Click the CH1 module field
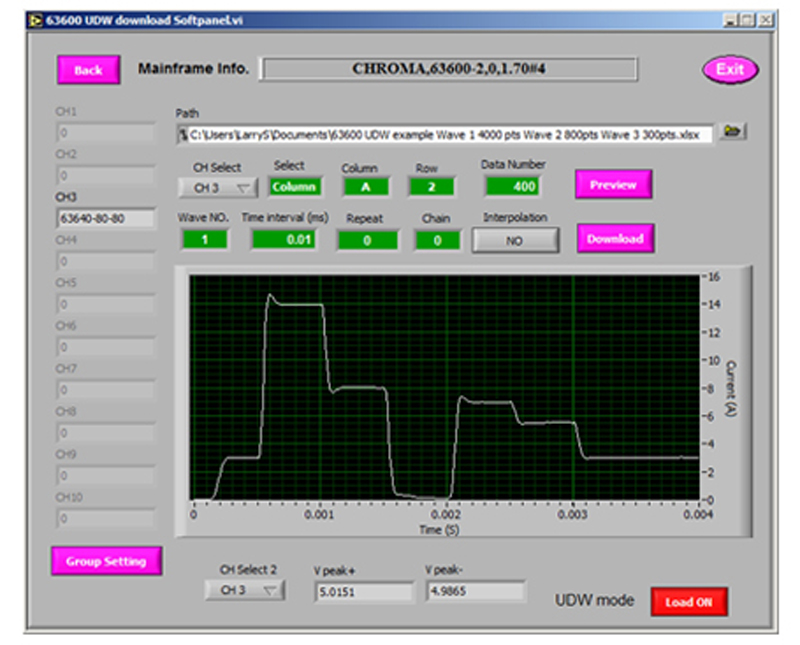800x645 pixels. [x=105, y=133]
